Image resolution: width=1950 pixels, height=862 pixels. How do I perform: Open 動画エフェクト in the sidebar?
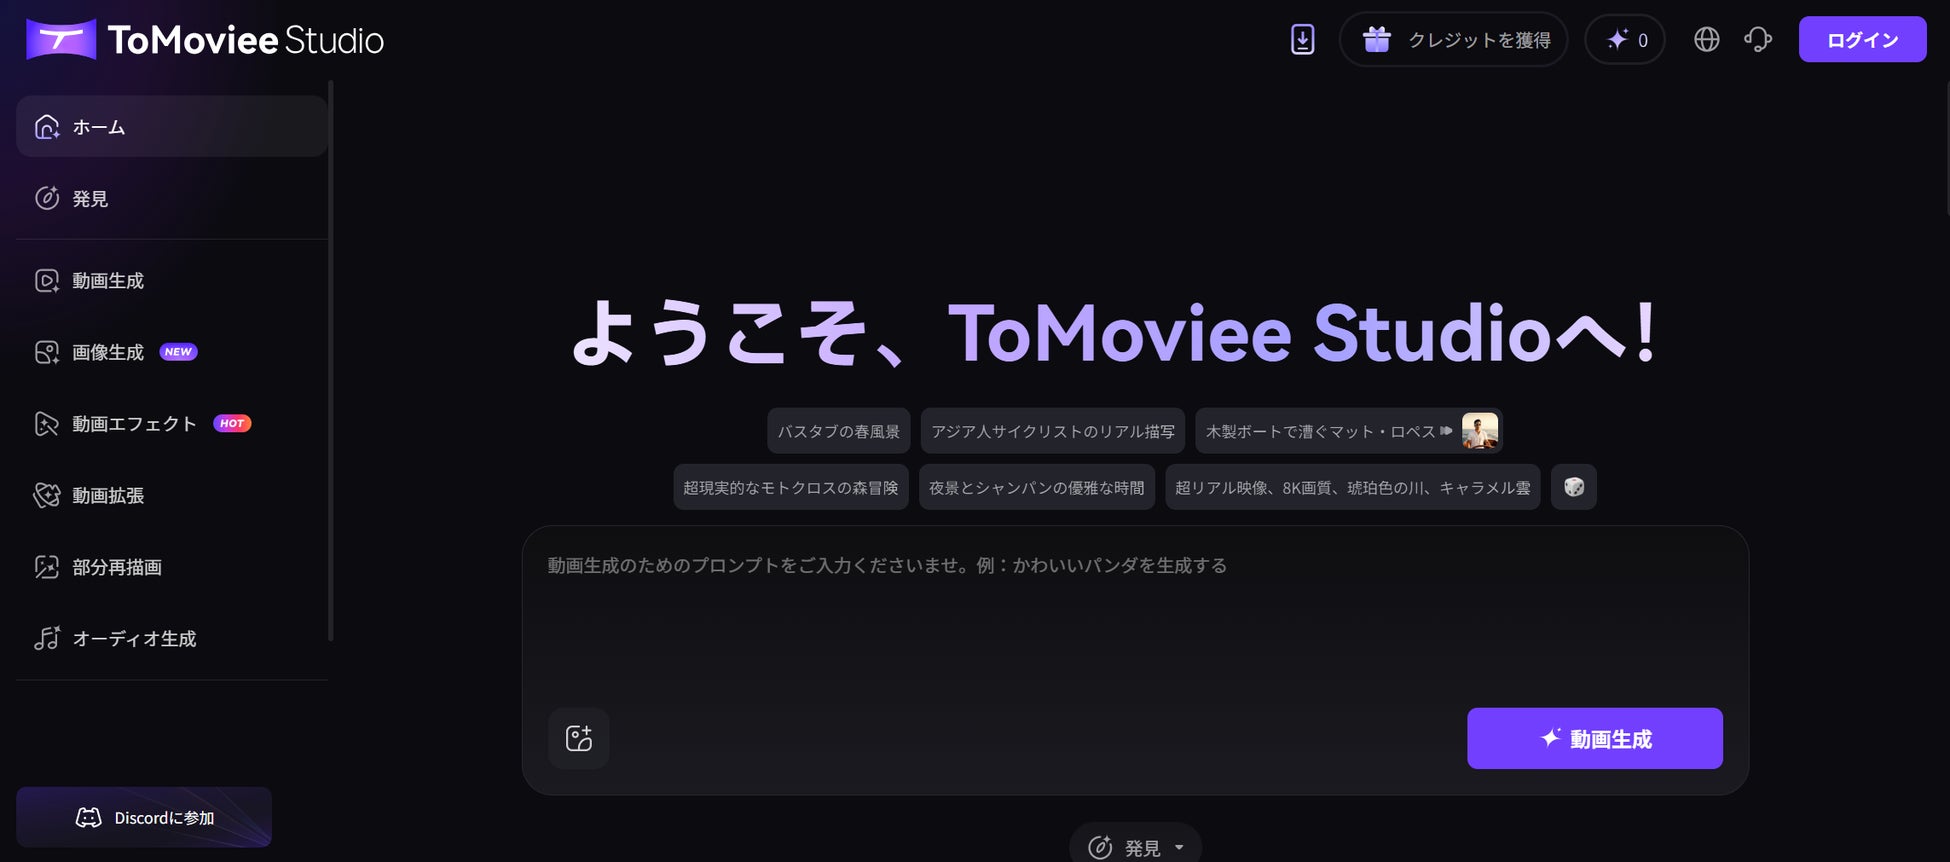[x=172, y=424]
